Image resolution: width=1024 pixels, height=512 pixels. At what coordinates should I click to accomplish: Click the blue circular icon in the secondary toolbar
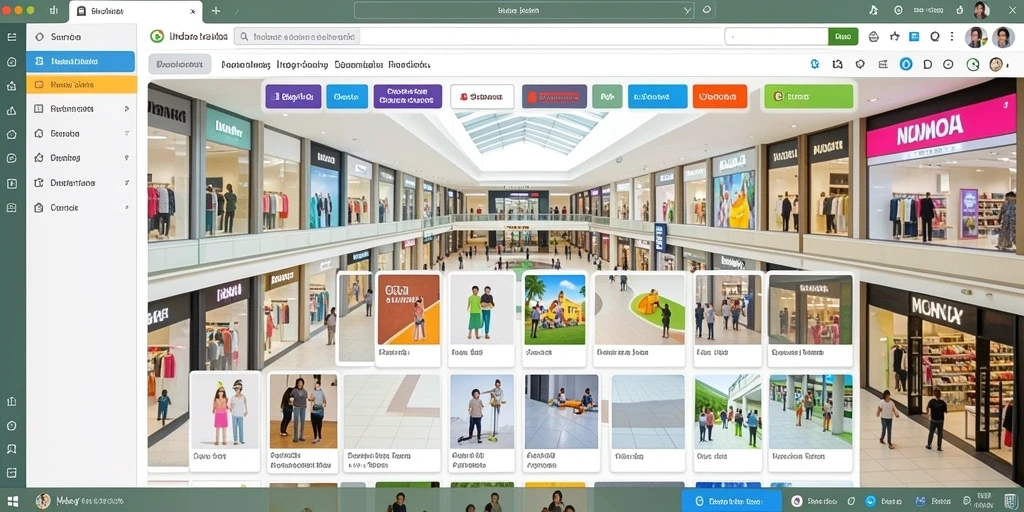[905, 64]
